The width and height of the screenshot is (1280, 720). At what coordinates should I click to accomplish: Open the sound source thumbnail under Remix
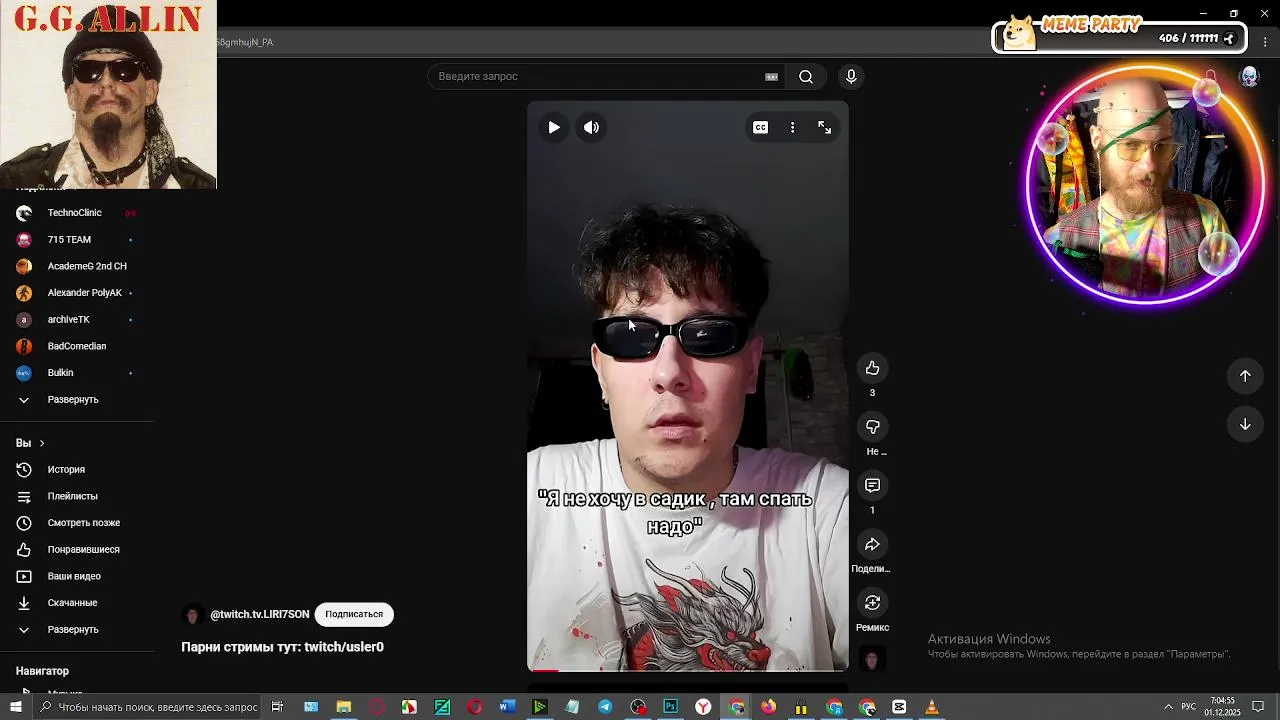click(x=872, y=659)
